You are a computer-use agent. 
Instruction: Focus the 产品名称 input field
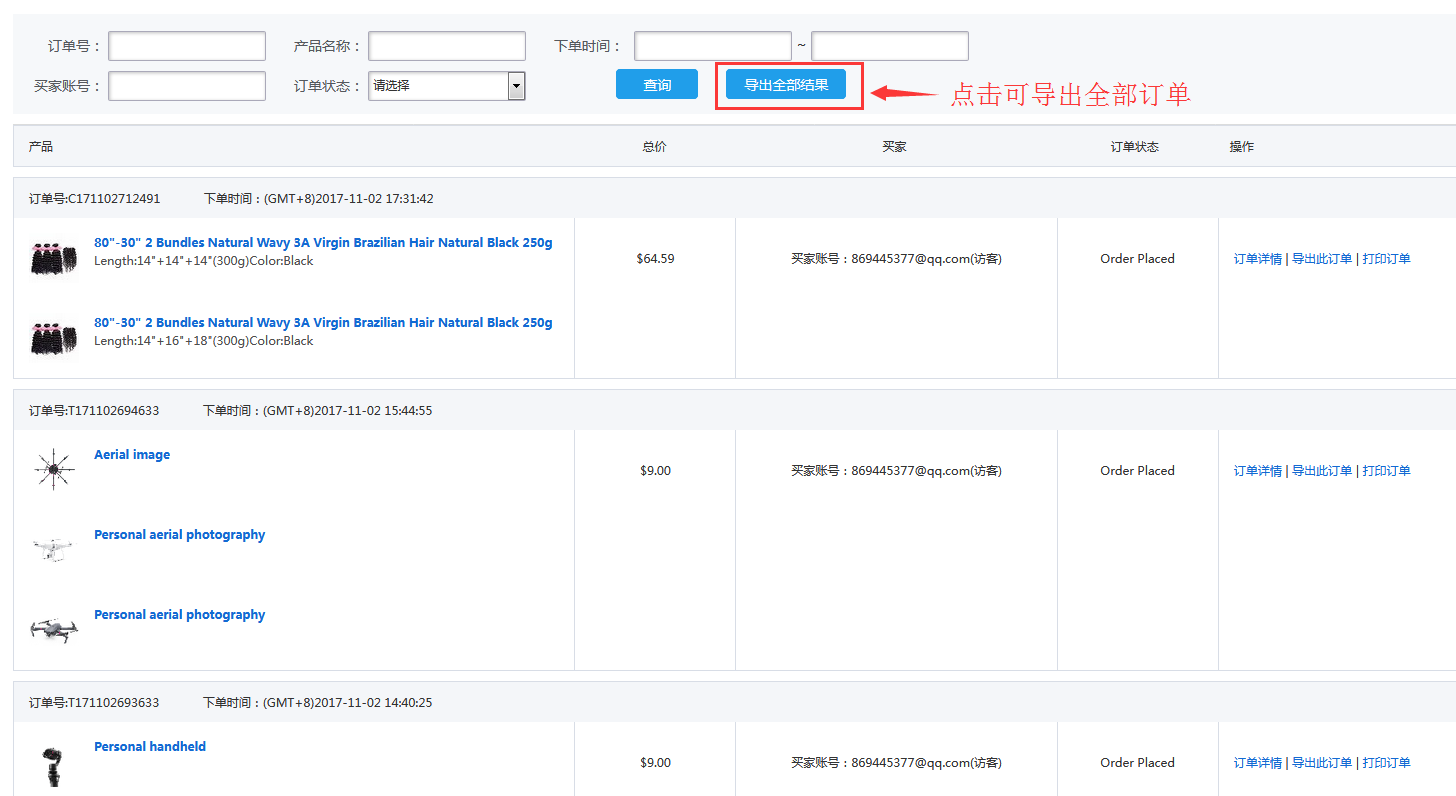point(447,46)
